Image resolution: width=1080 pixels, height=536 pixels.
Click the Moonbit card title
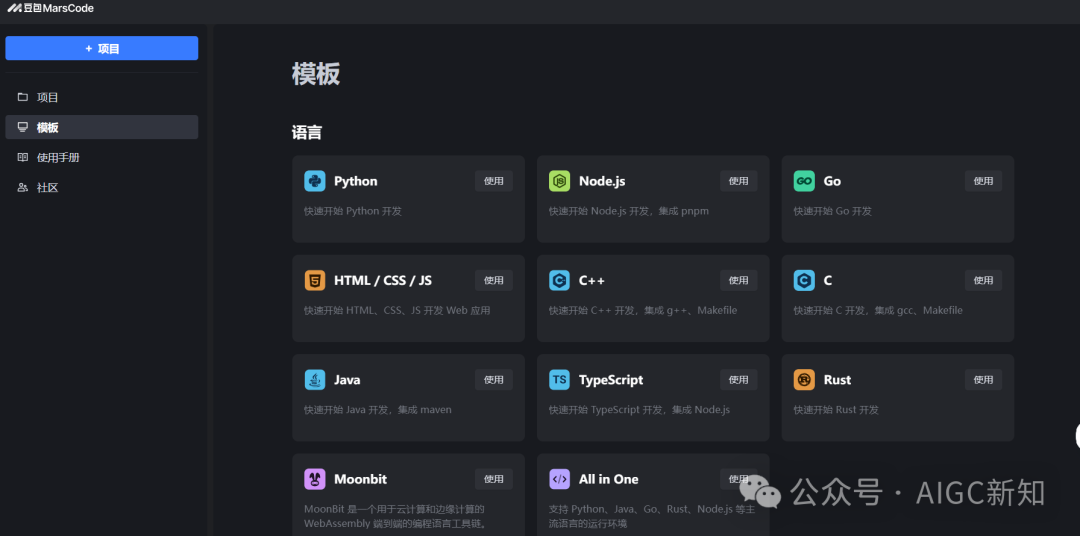pos(360,479)
